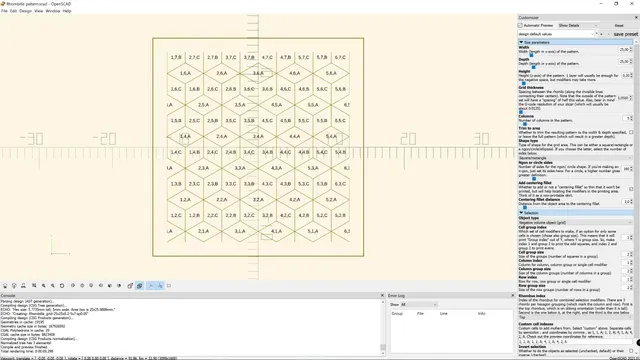
Task: Switch to Left view icon
Action: pyautogui.click(x=101, y=286)
